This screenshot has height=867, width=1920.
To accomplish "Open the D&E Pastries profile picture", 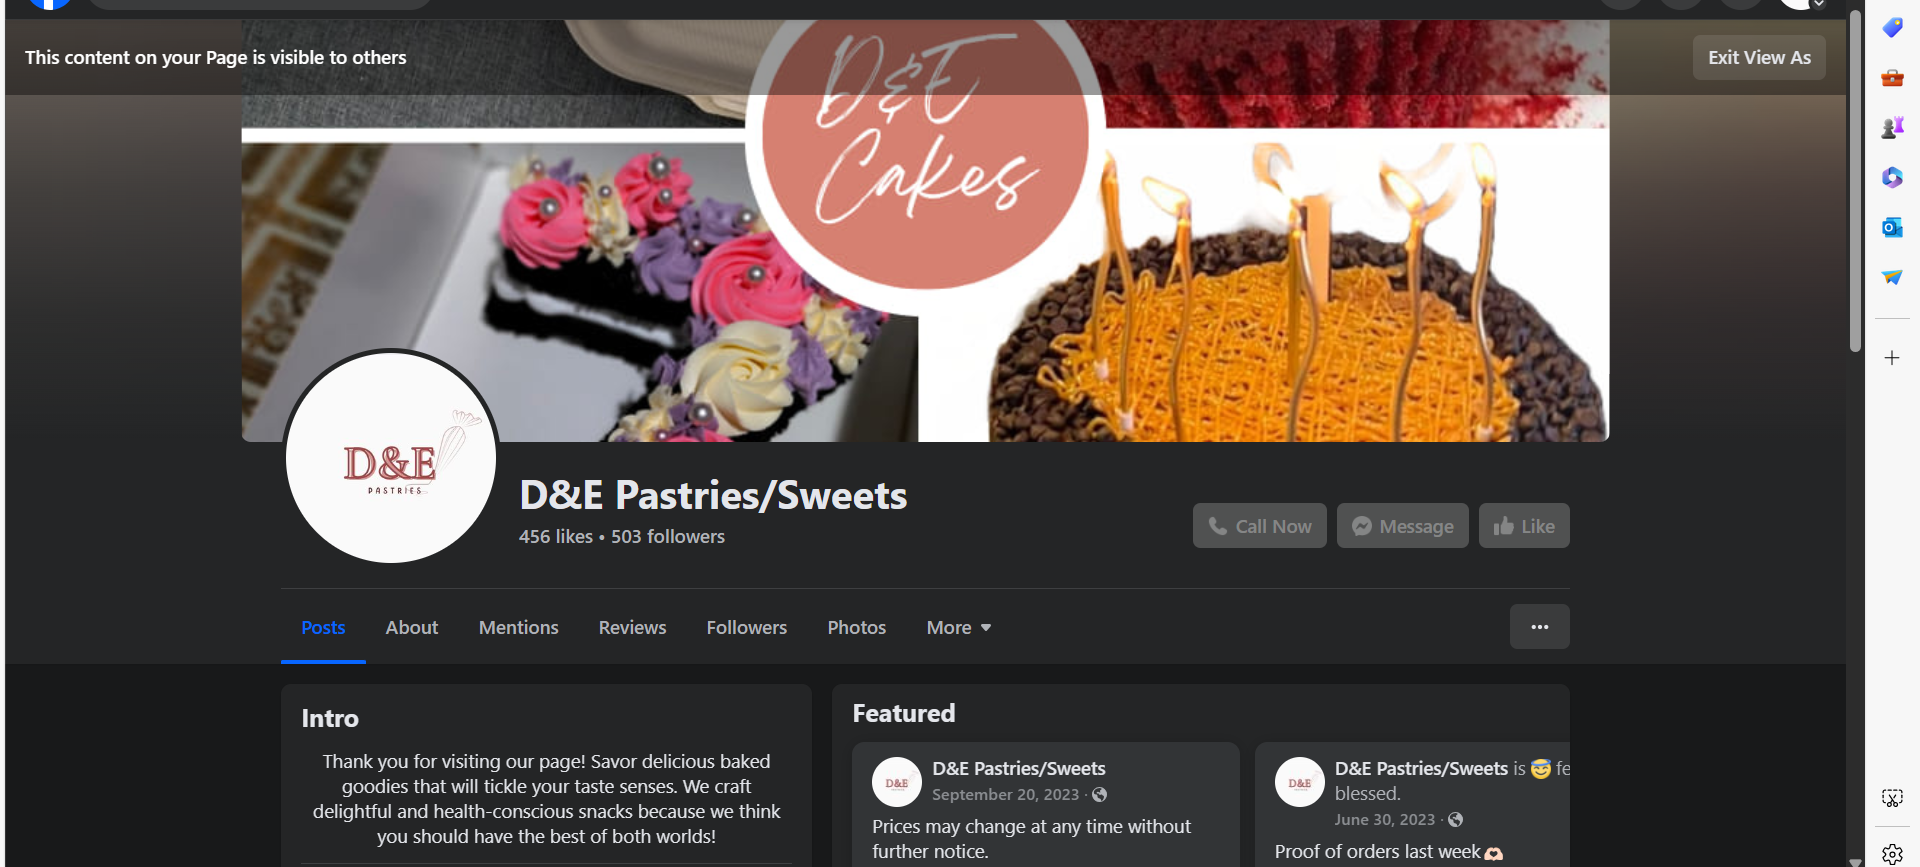I will 391,456.
